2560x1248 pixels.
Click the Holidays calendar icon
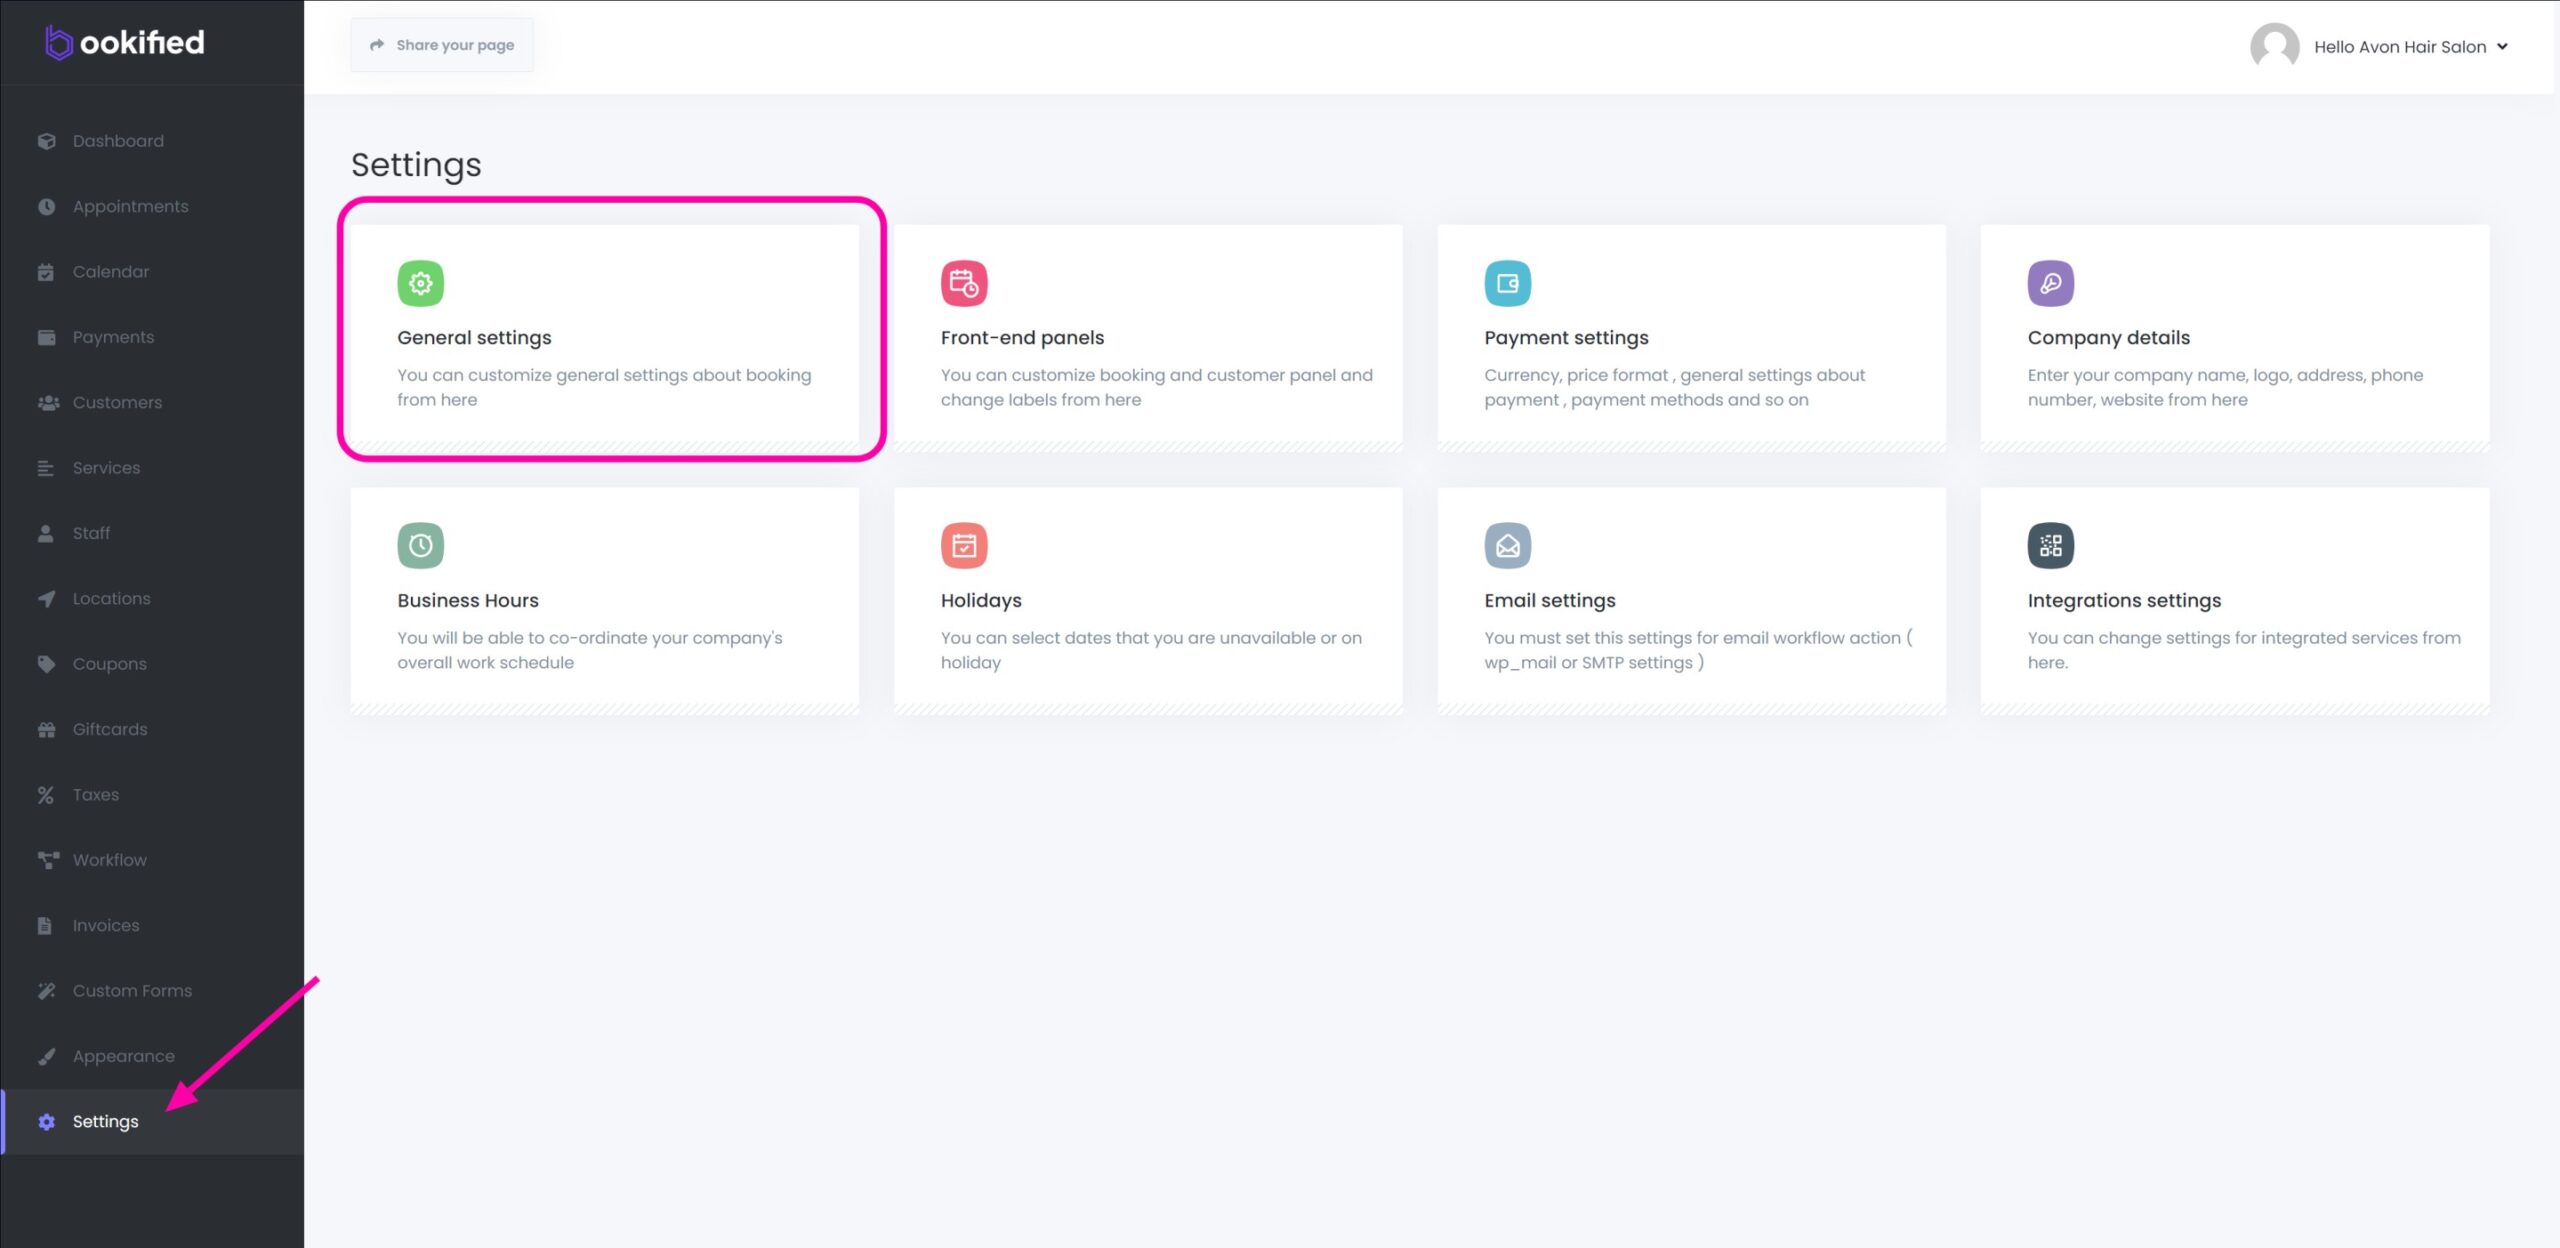click(964, 545)
